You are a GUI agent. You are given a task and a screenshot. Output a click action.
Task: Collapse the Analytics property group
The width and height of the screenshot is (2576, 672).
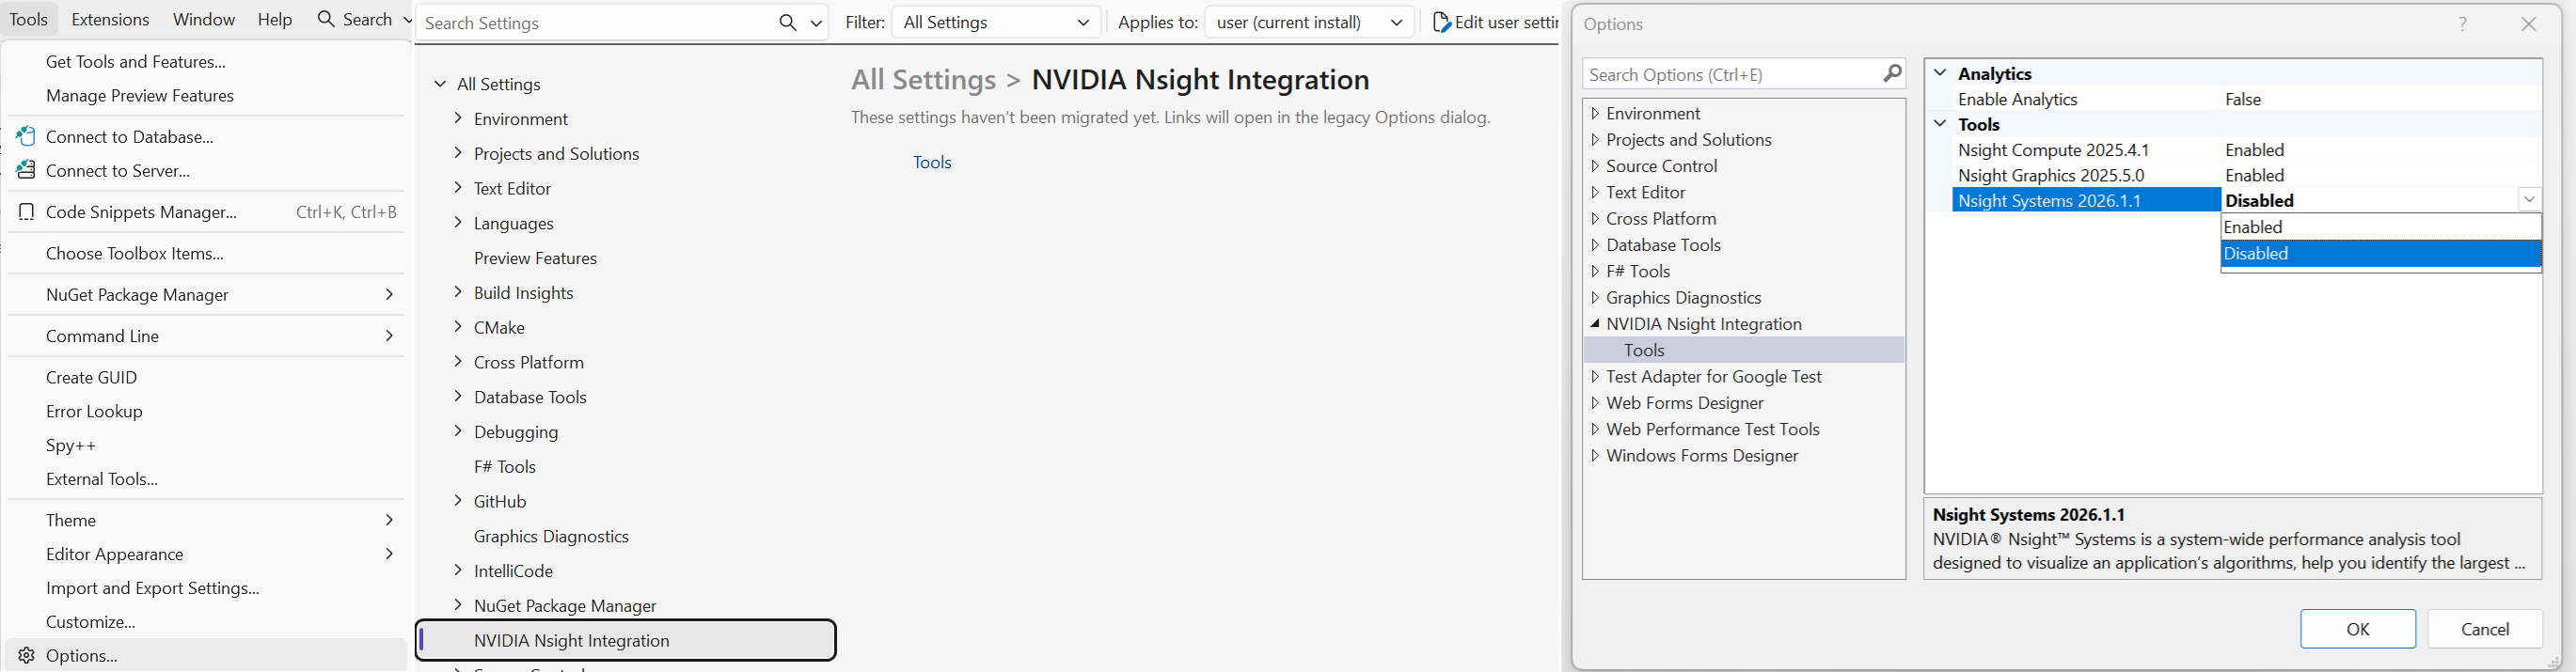pos(1940,73)
